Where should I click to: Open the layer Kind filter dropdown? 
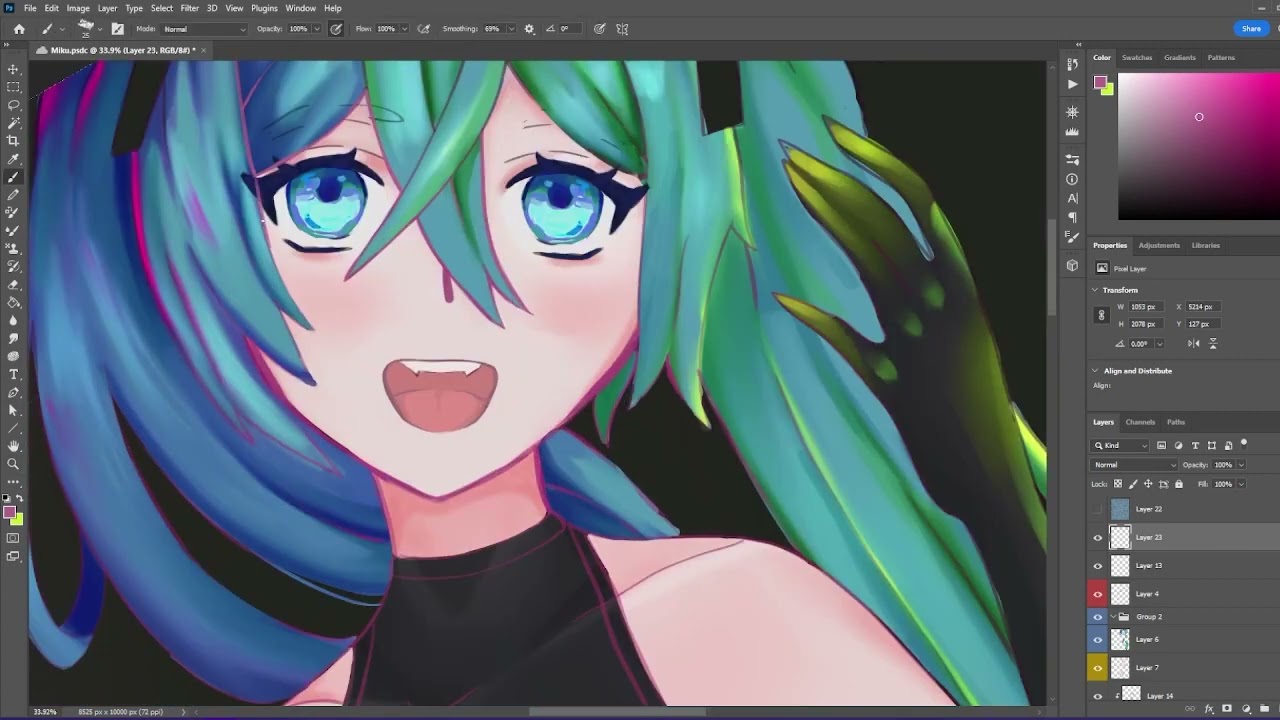click(x=1121, y=445)
